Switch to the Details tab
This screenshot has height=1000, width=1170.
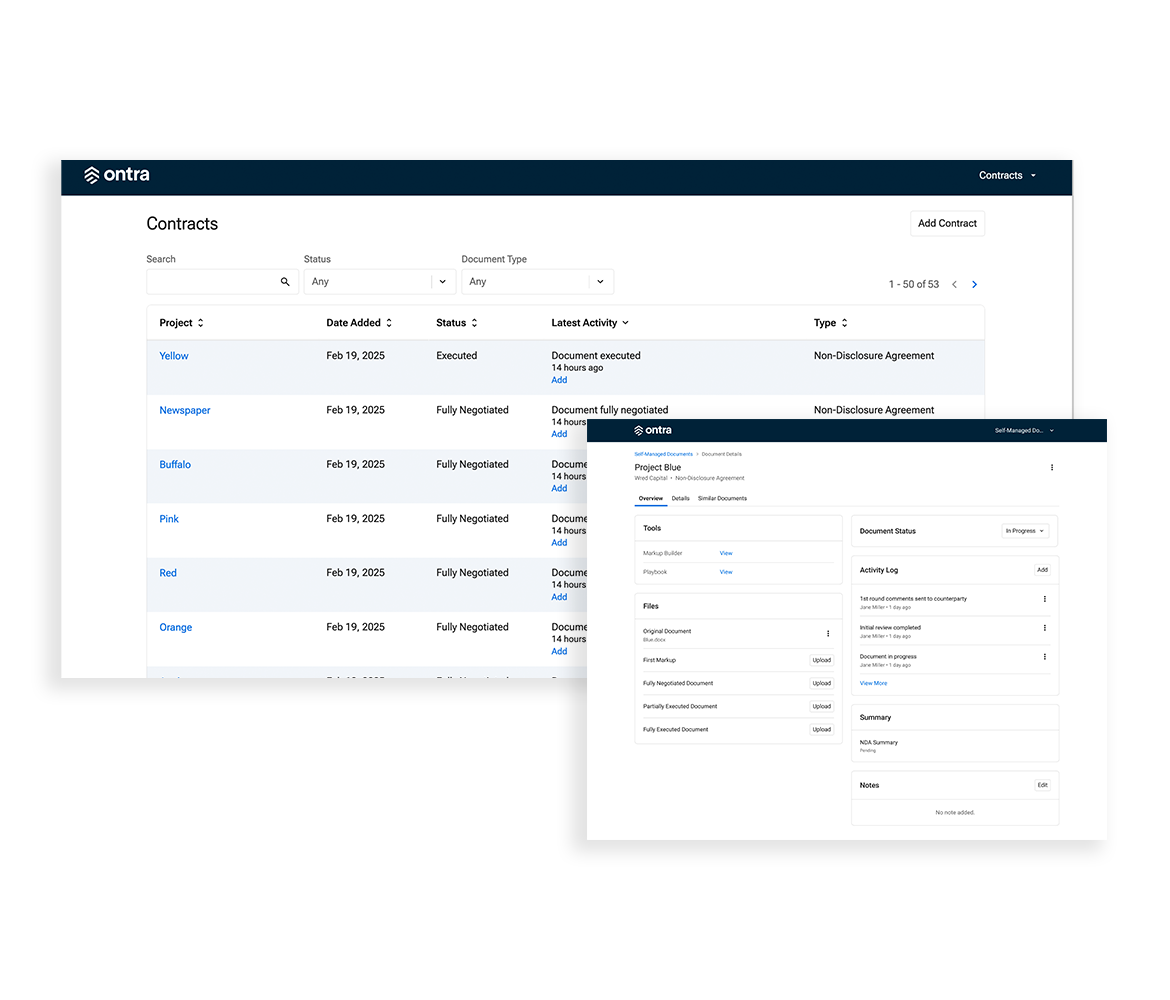tap(682, 498)
